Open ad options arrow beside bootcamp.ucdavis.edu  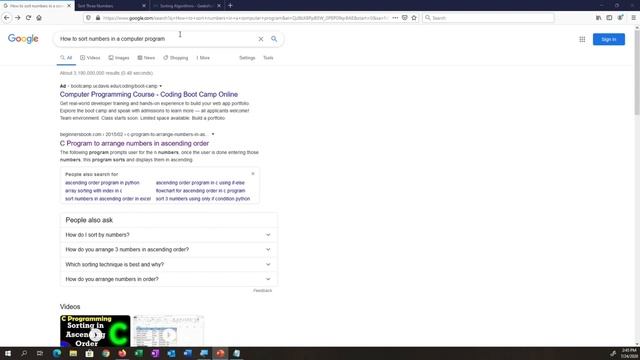click(160, 86)
